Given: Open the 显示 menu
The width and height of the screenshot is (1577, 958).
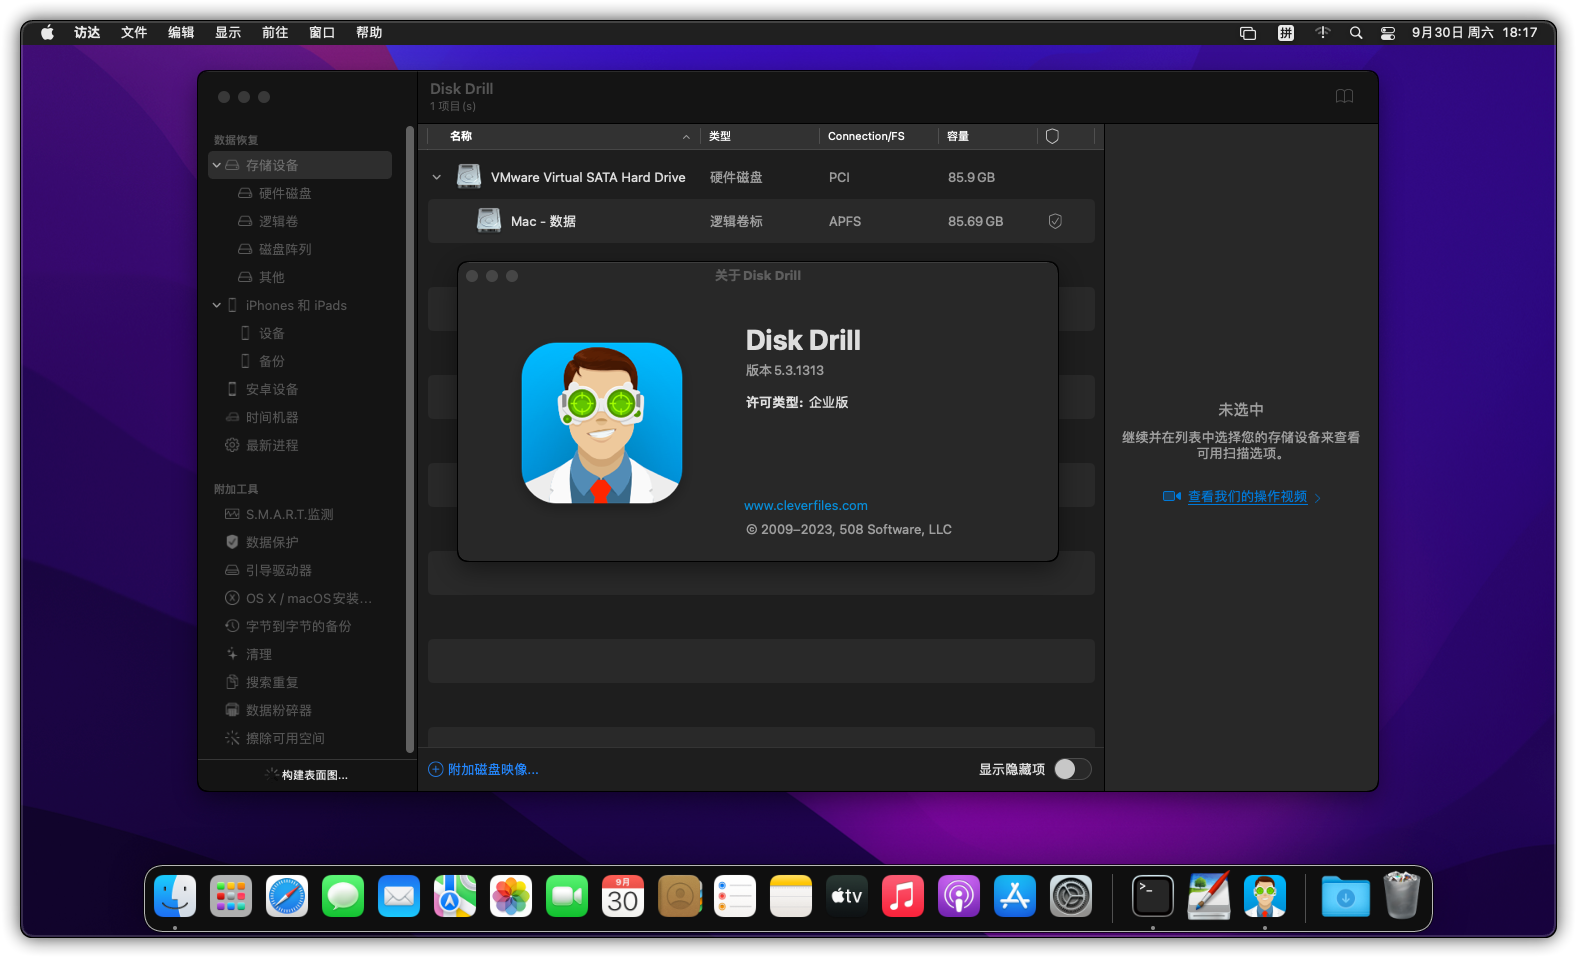Looking at the screenshot, I should coord(228,33).
